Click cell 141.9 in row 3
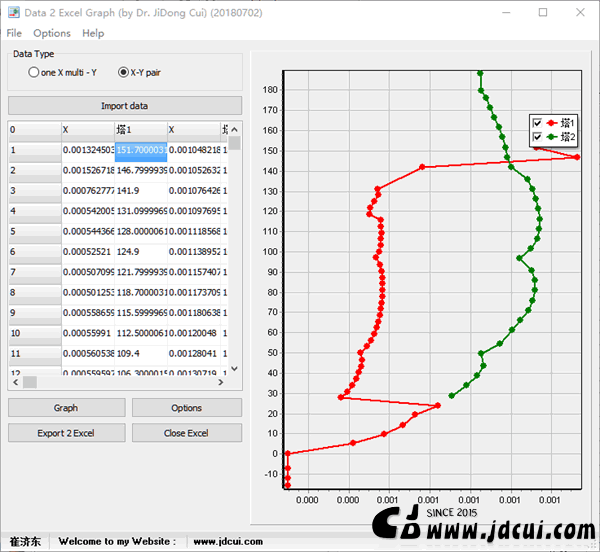 [141, 191]
